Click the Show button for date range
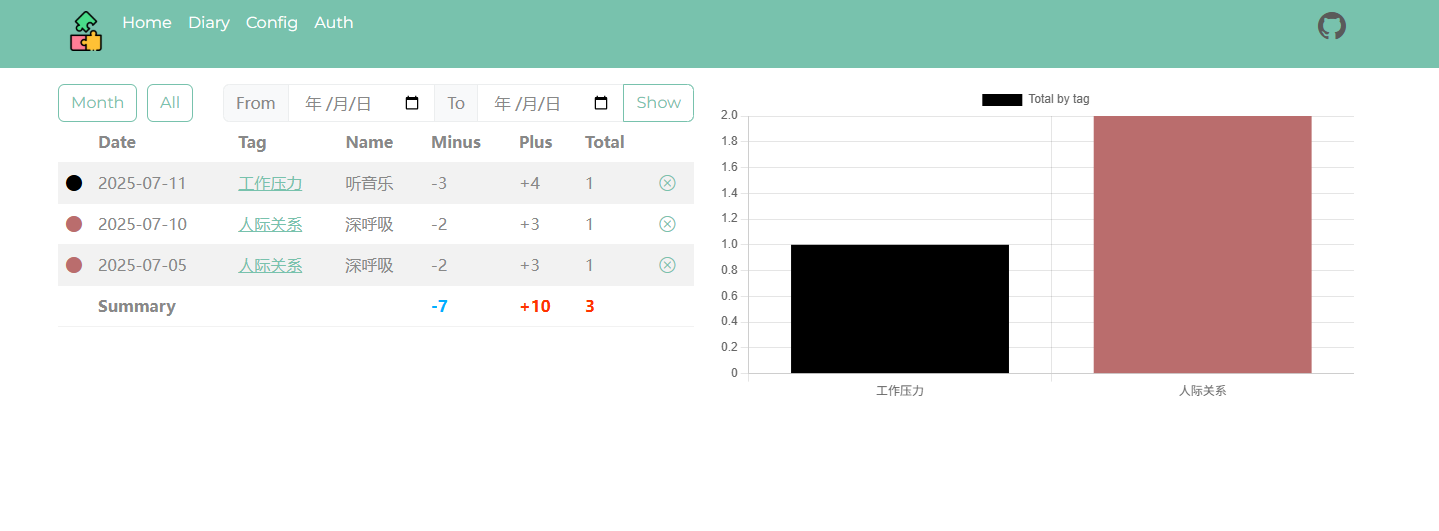 tap(658, 103)
